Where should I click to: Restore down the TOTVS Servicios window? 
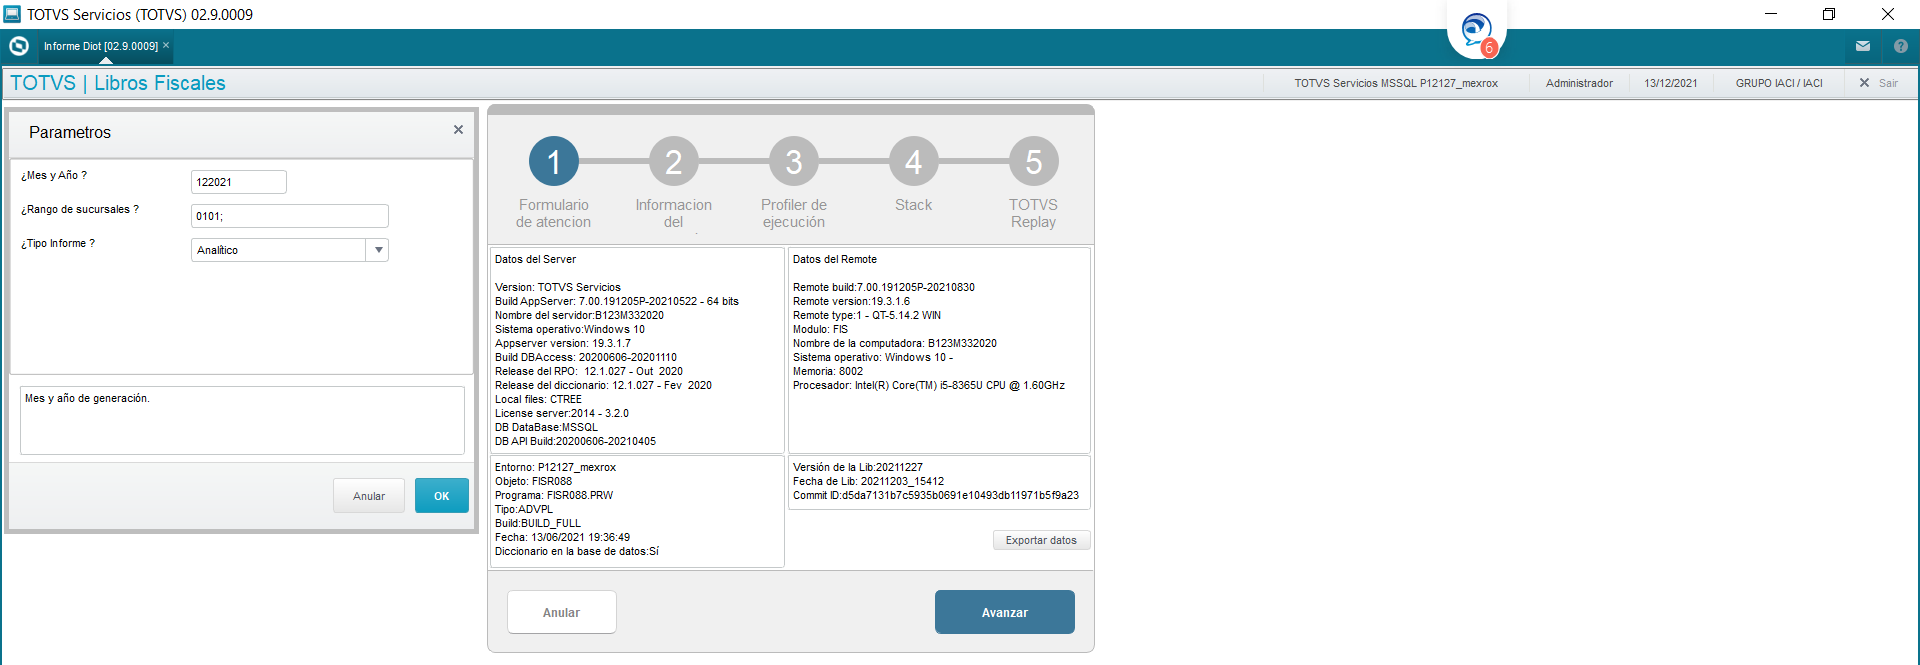[1829, 14]
